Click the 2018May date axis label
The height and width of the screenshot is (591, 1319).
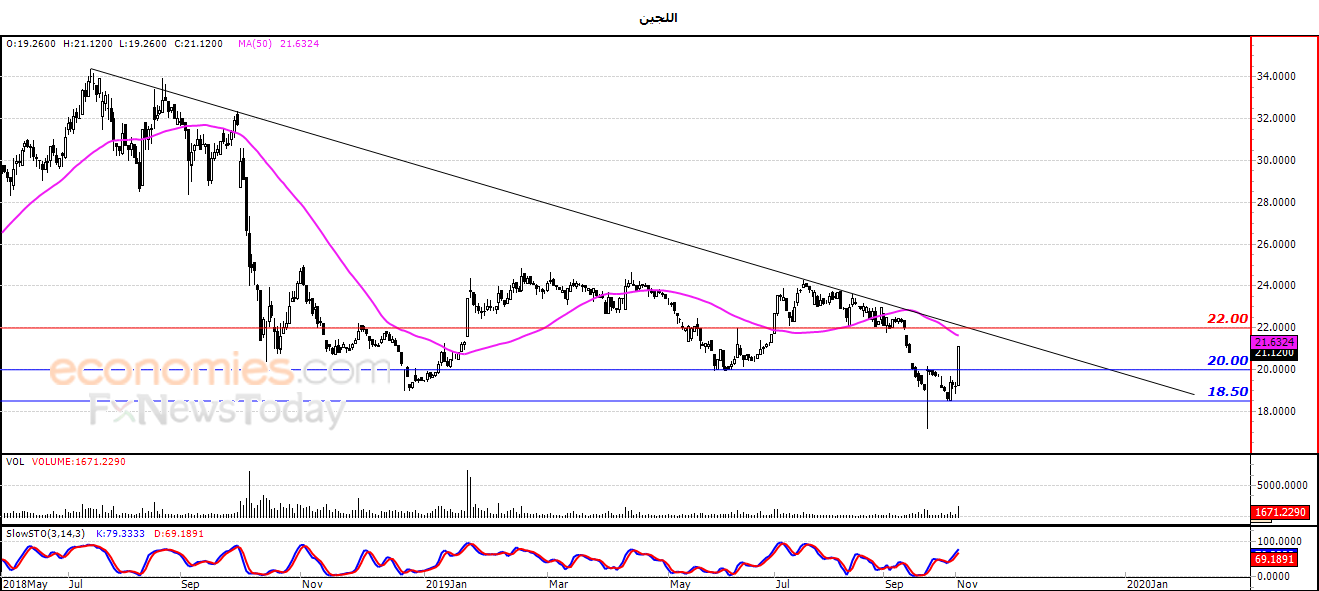26,583
